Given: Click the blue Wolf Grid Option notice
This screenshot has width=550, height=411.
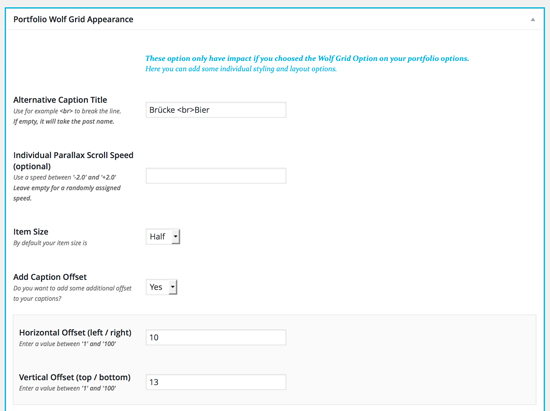Looking at the screenshot, I should 307,58.
